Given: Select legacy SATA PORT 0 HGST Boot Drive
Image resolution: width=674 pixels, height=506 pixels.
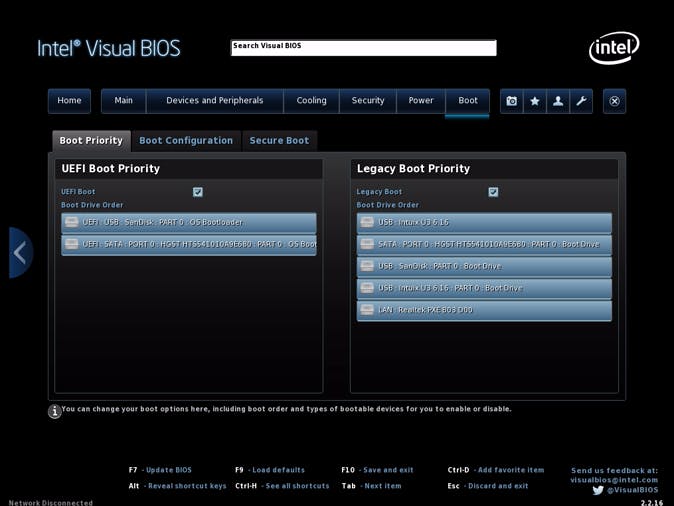Looking at the screenshot, I should pos(484,245).
